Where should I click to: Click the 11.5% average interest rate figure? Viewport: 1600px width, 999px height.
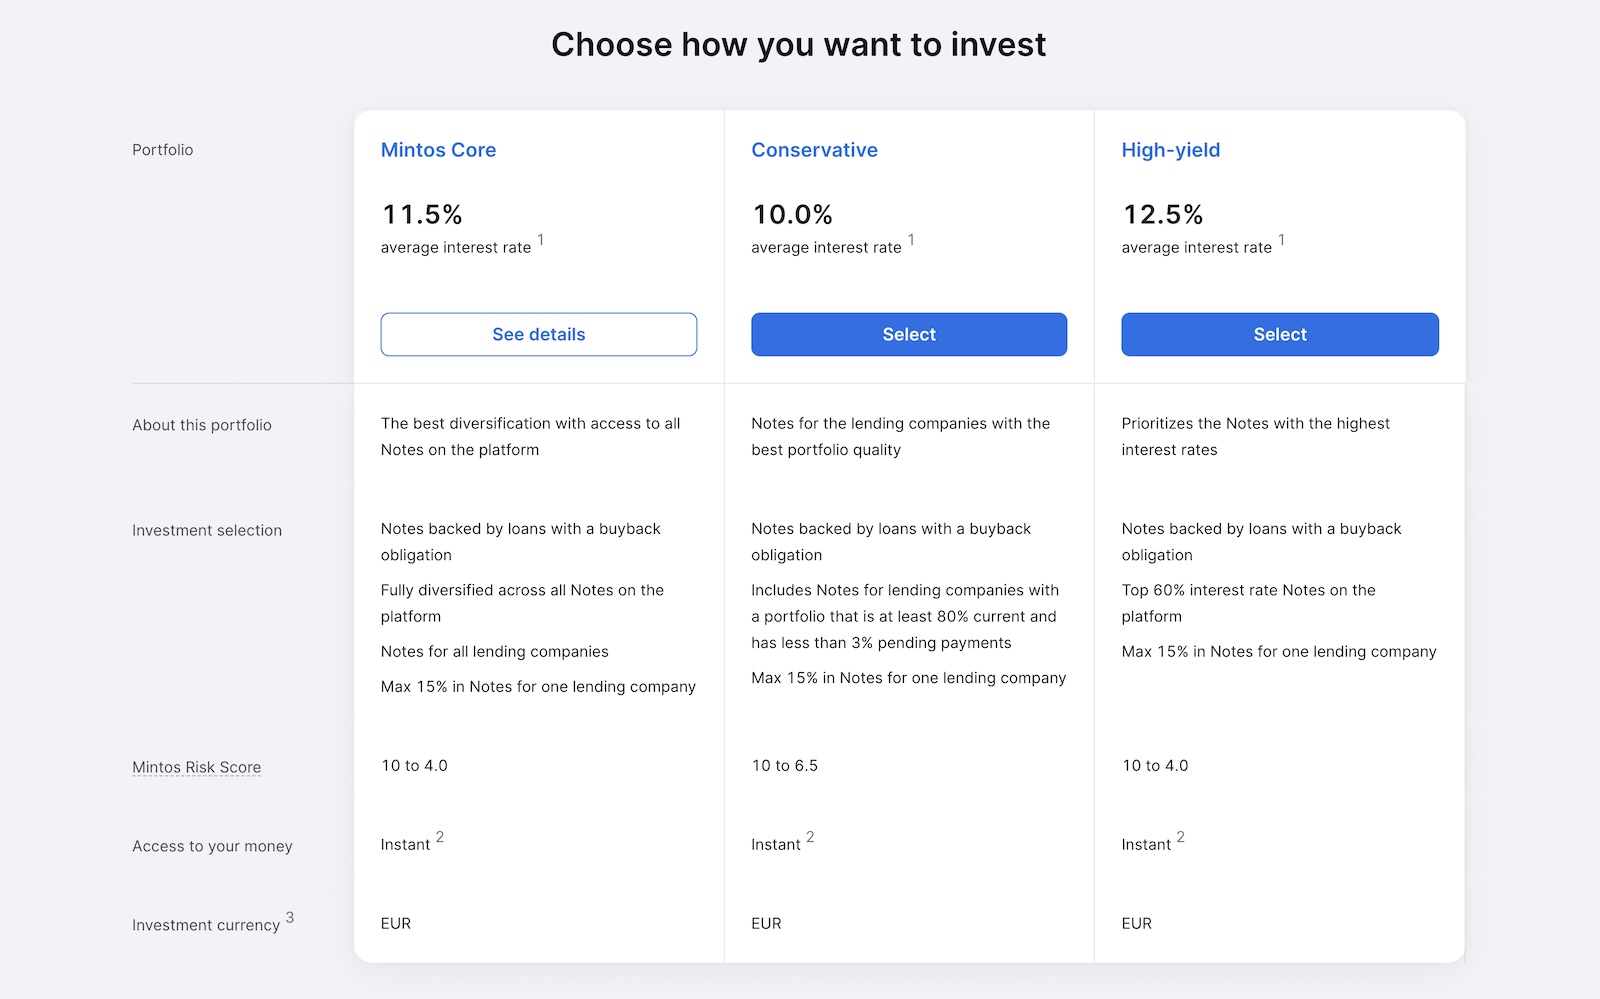(422, 214)
